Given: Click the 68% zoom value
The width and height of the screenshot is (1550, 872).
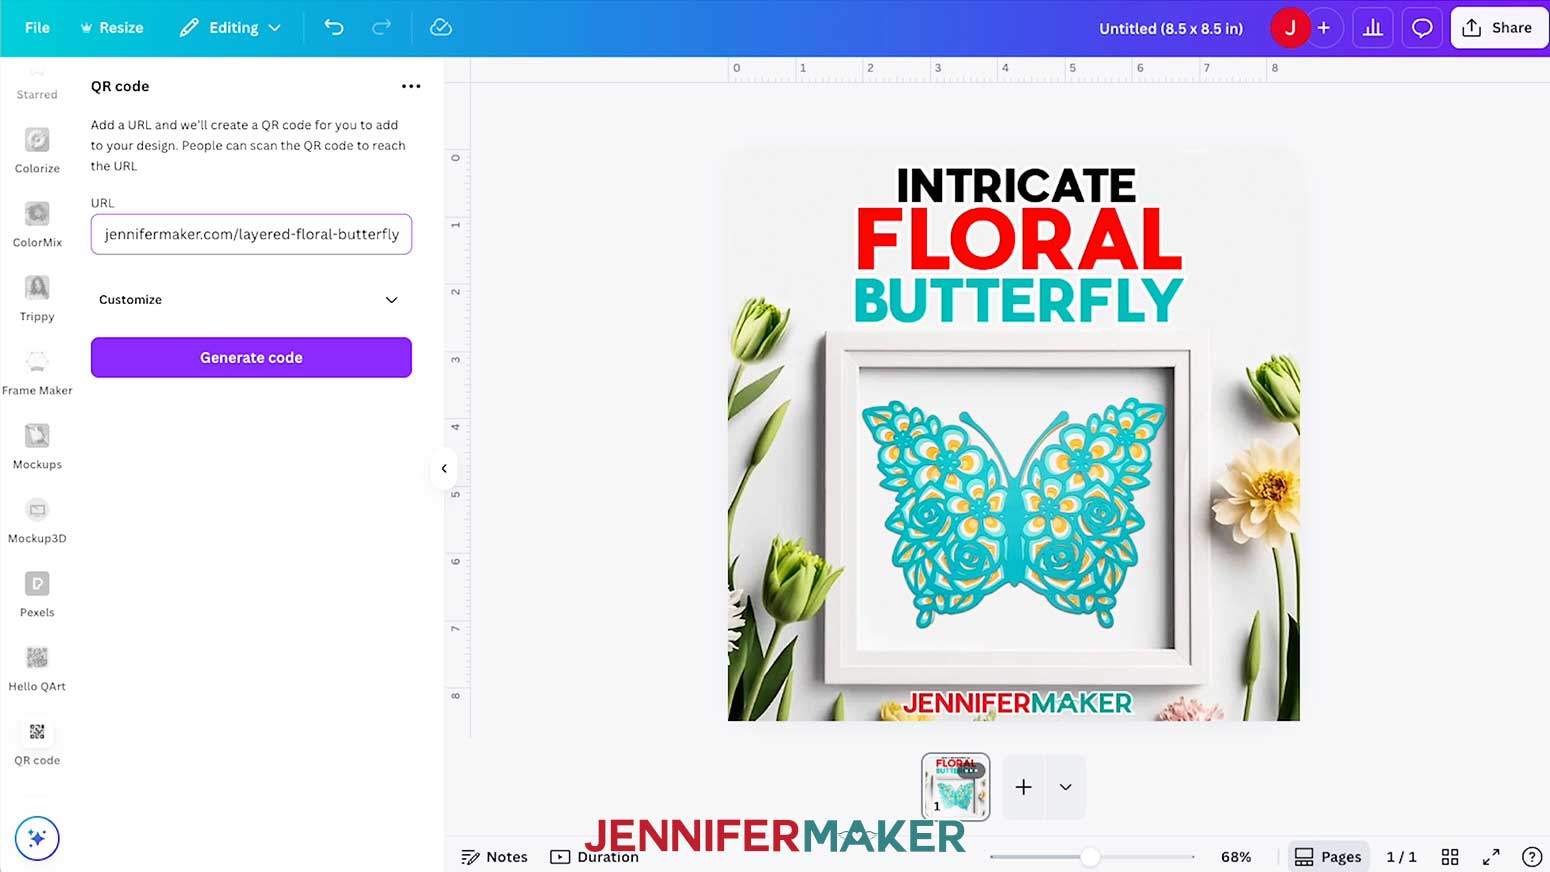Looking at the screenshot, I should (x=1236, y=857).
